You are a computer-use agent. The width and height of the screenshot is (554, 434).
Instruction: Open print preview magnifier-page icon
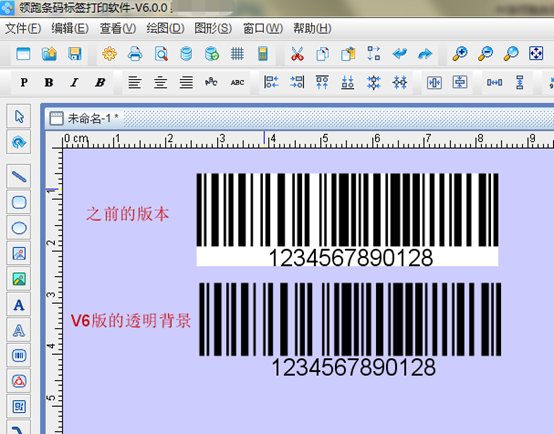tap(161, 54)
